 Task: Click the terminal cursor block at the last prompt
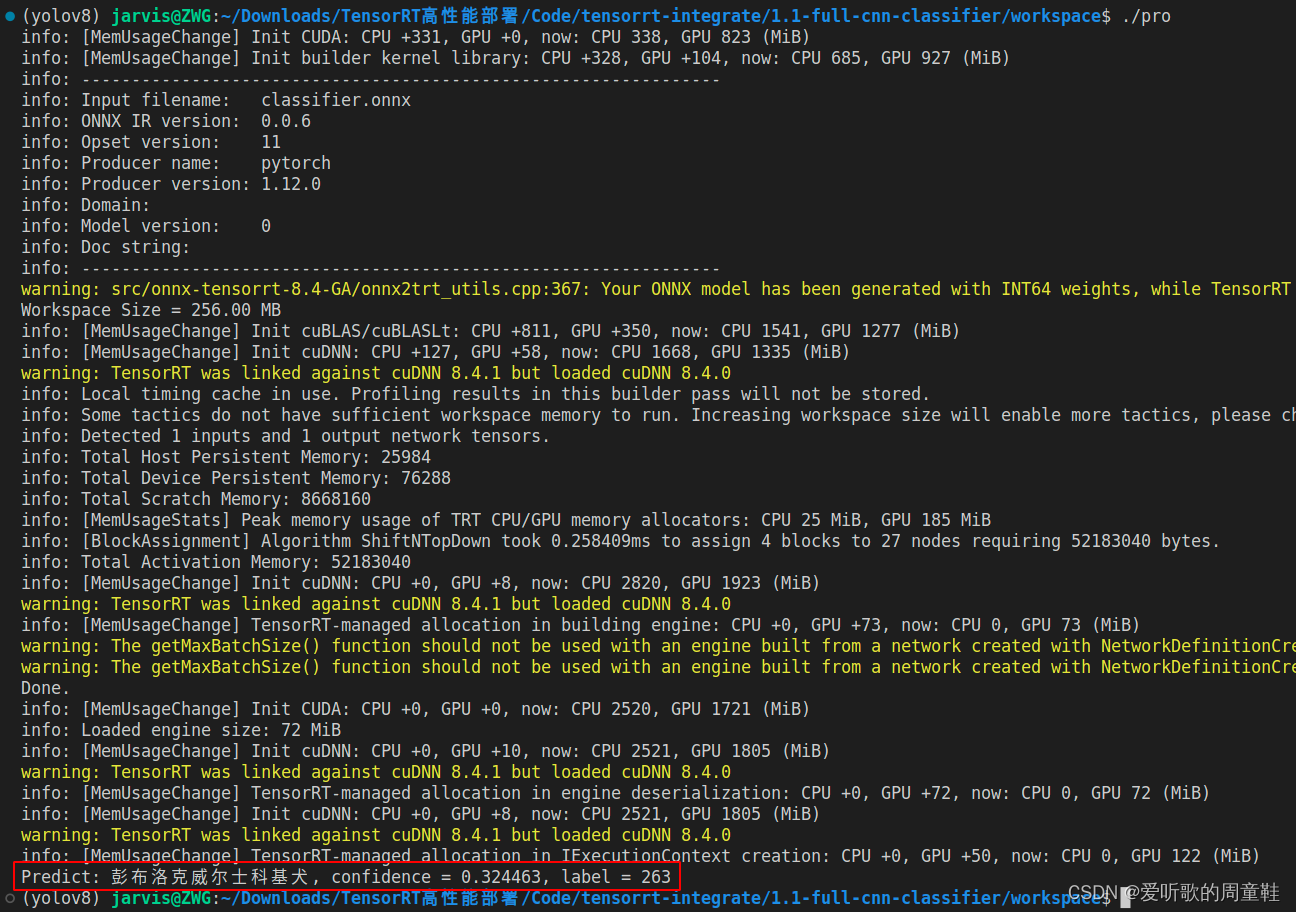(x=1125, y=897)
